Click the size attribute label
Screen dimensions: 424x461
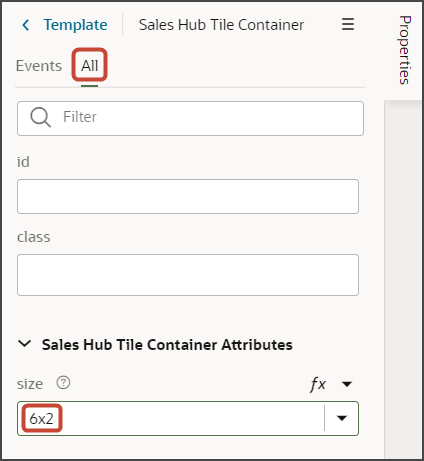[30, 384]
